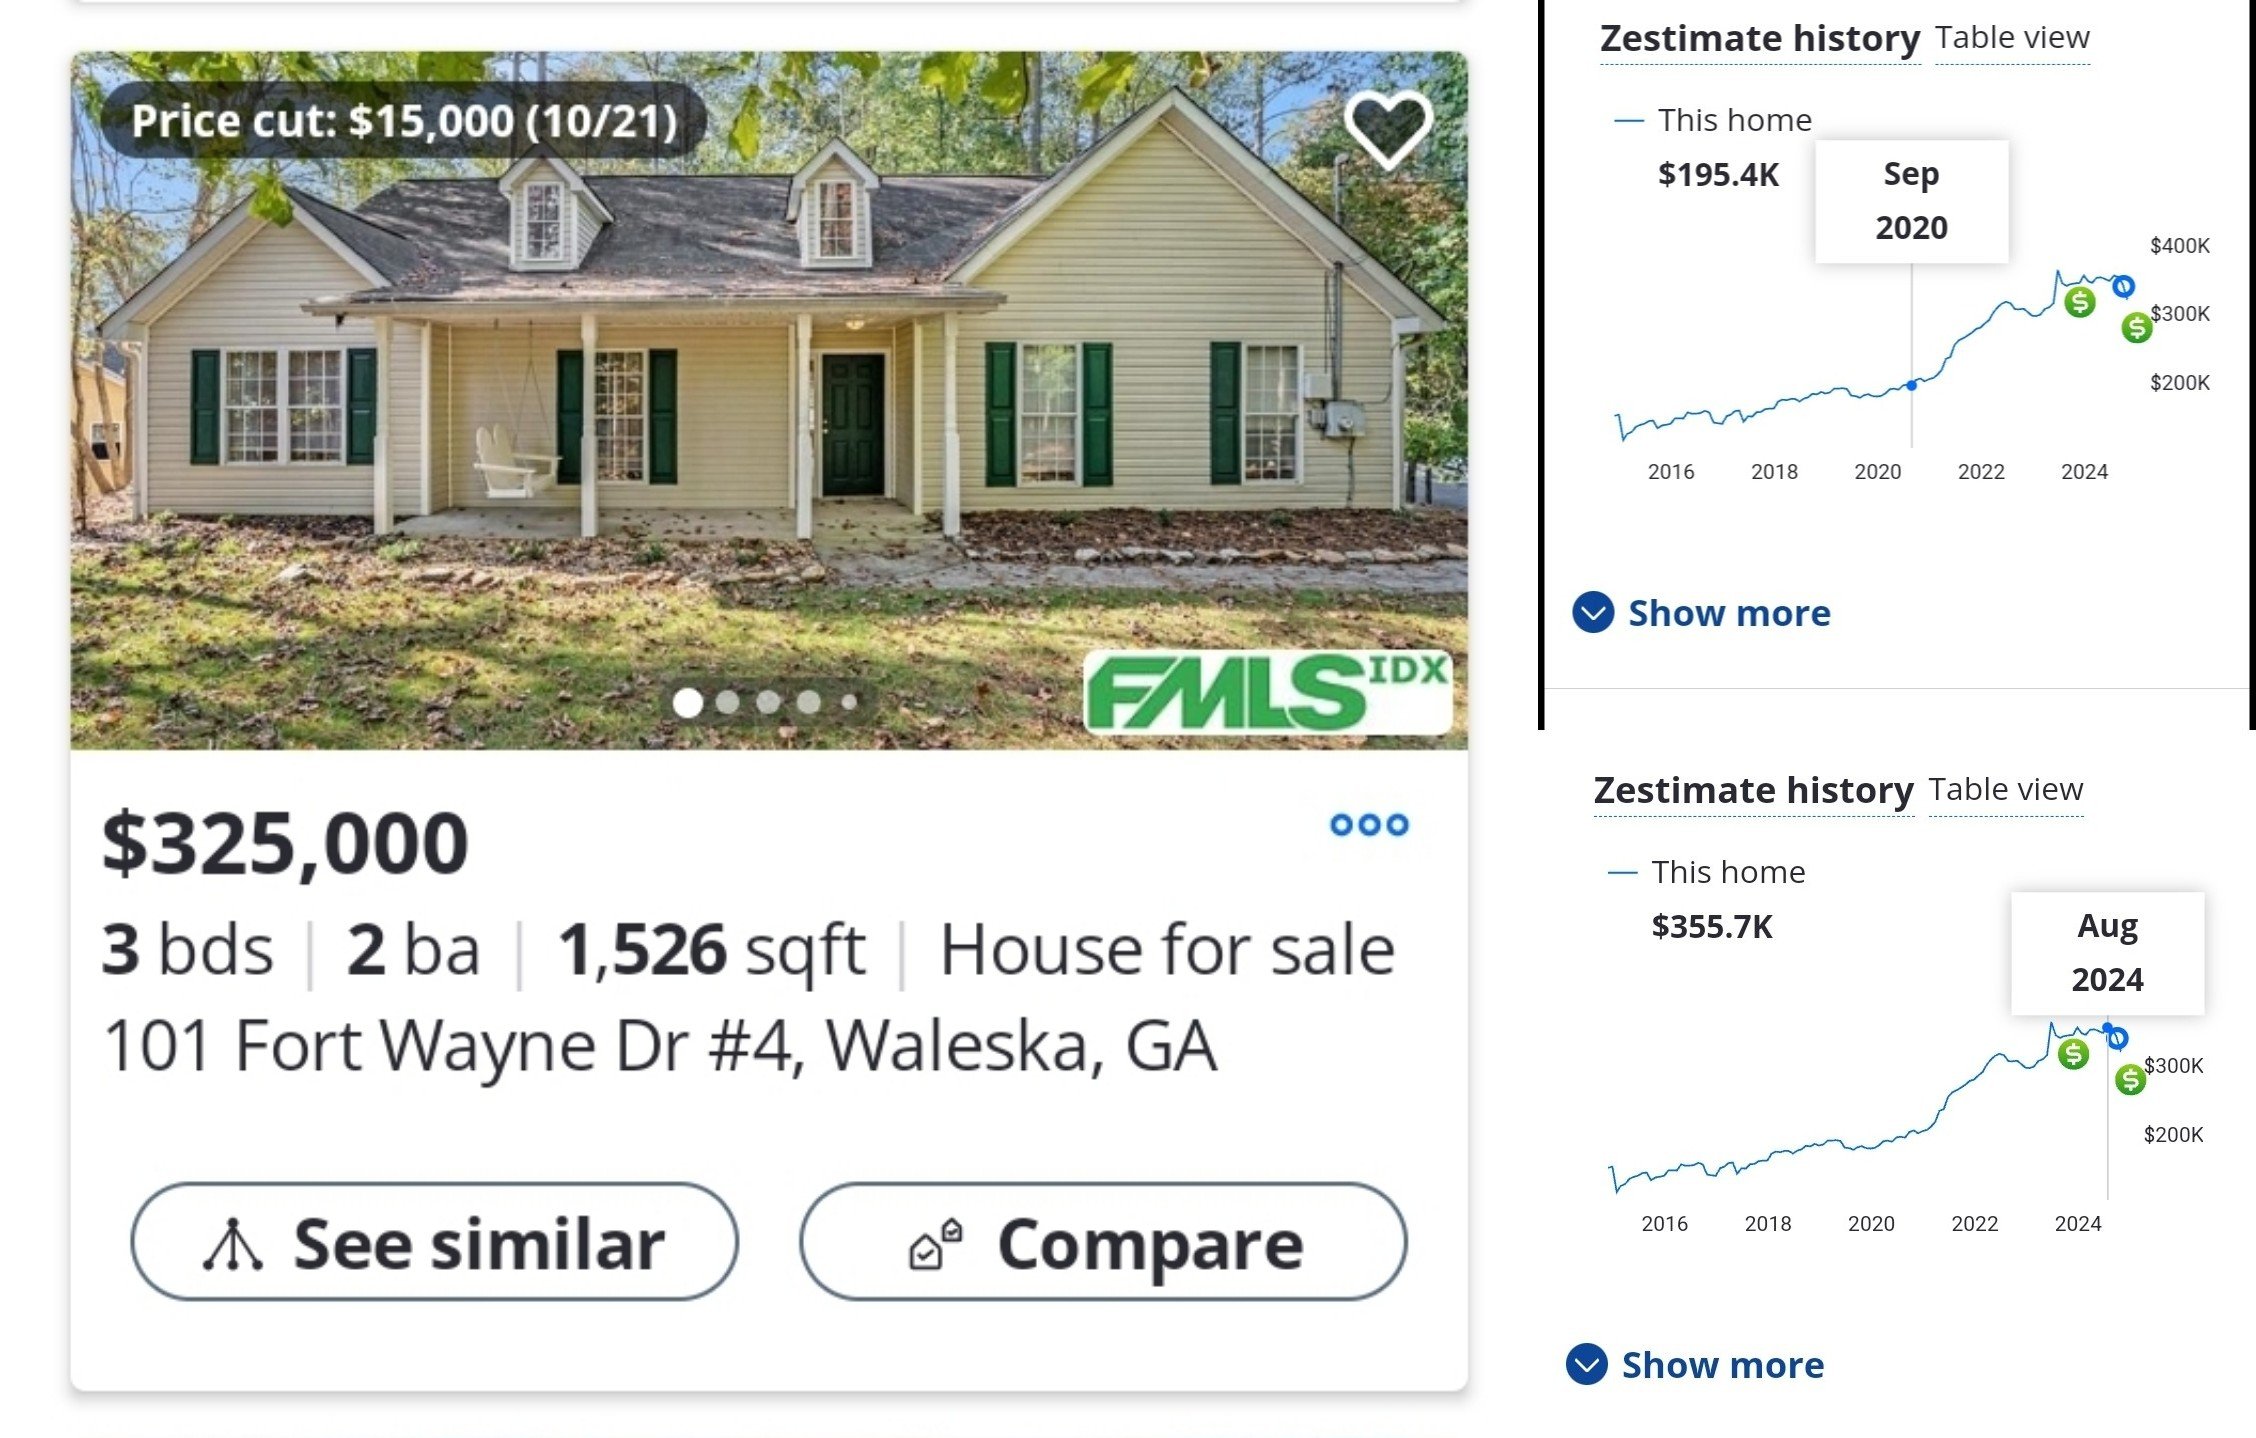Click lower green dollar marker in bottom chart

point(2130,1079)
